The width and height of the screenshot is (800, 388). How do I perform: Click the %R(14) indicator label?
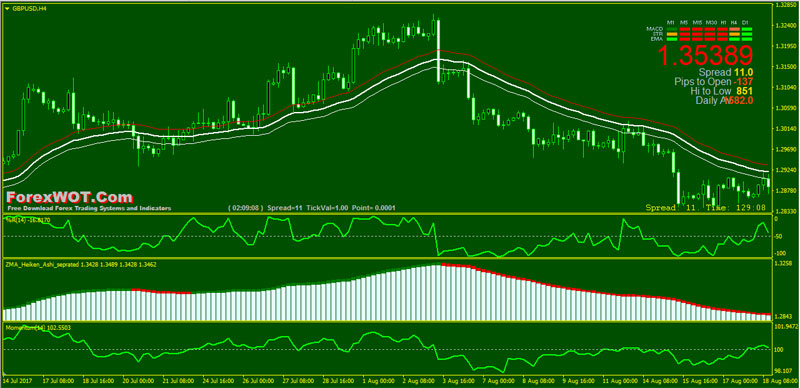point(27,220)
